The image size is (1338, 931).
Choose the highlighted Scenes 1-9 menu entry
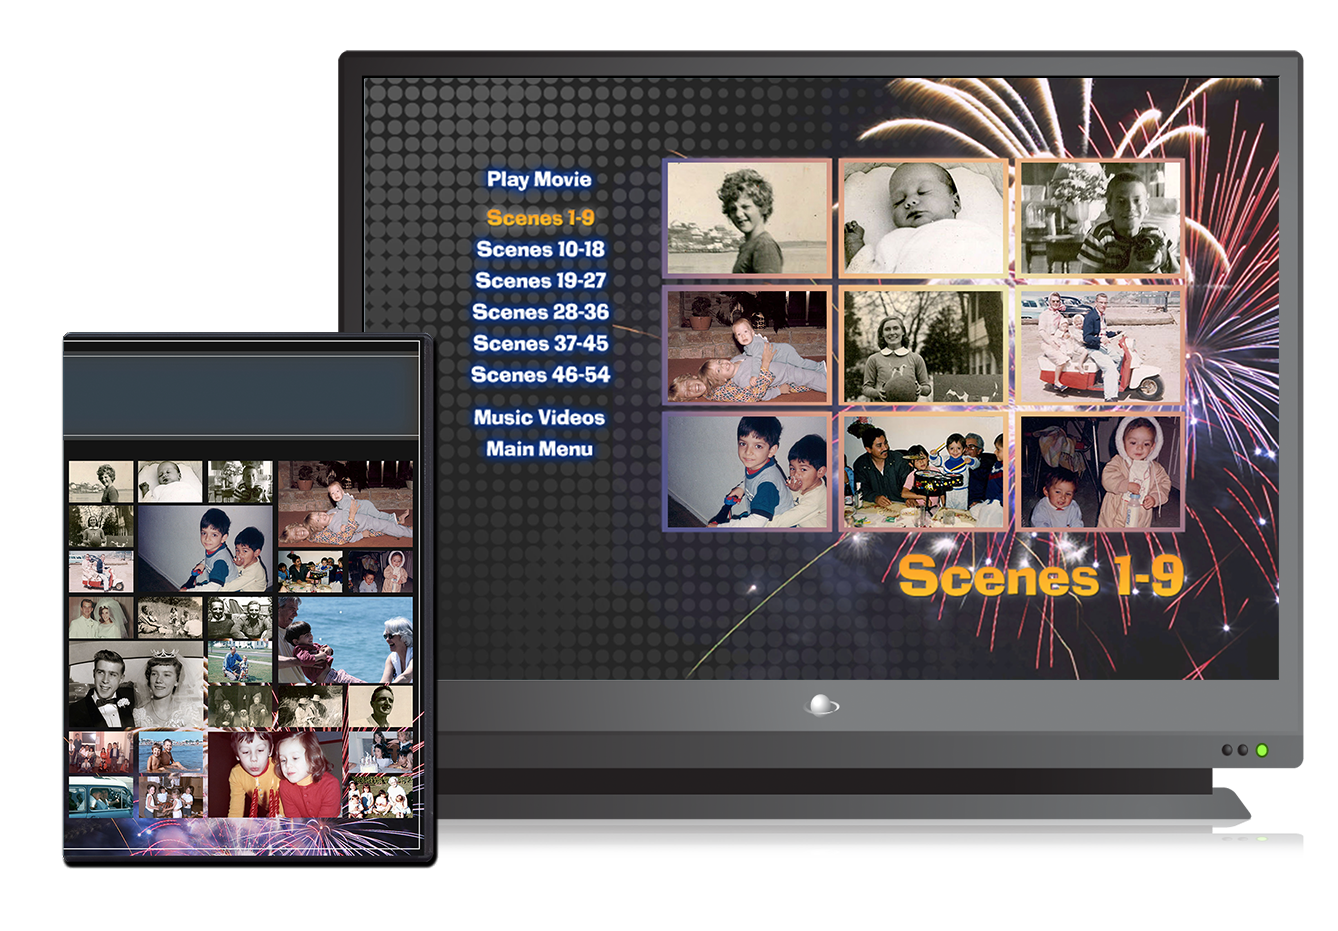coord(540,218)
